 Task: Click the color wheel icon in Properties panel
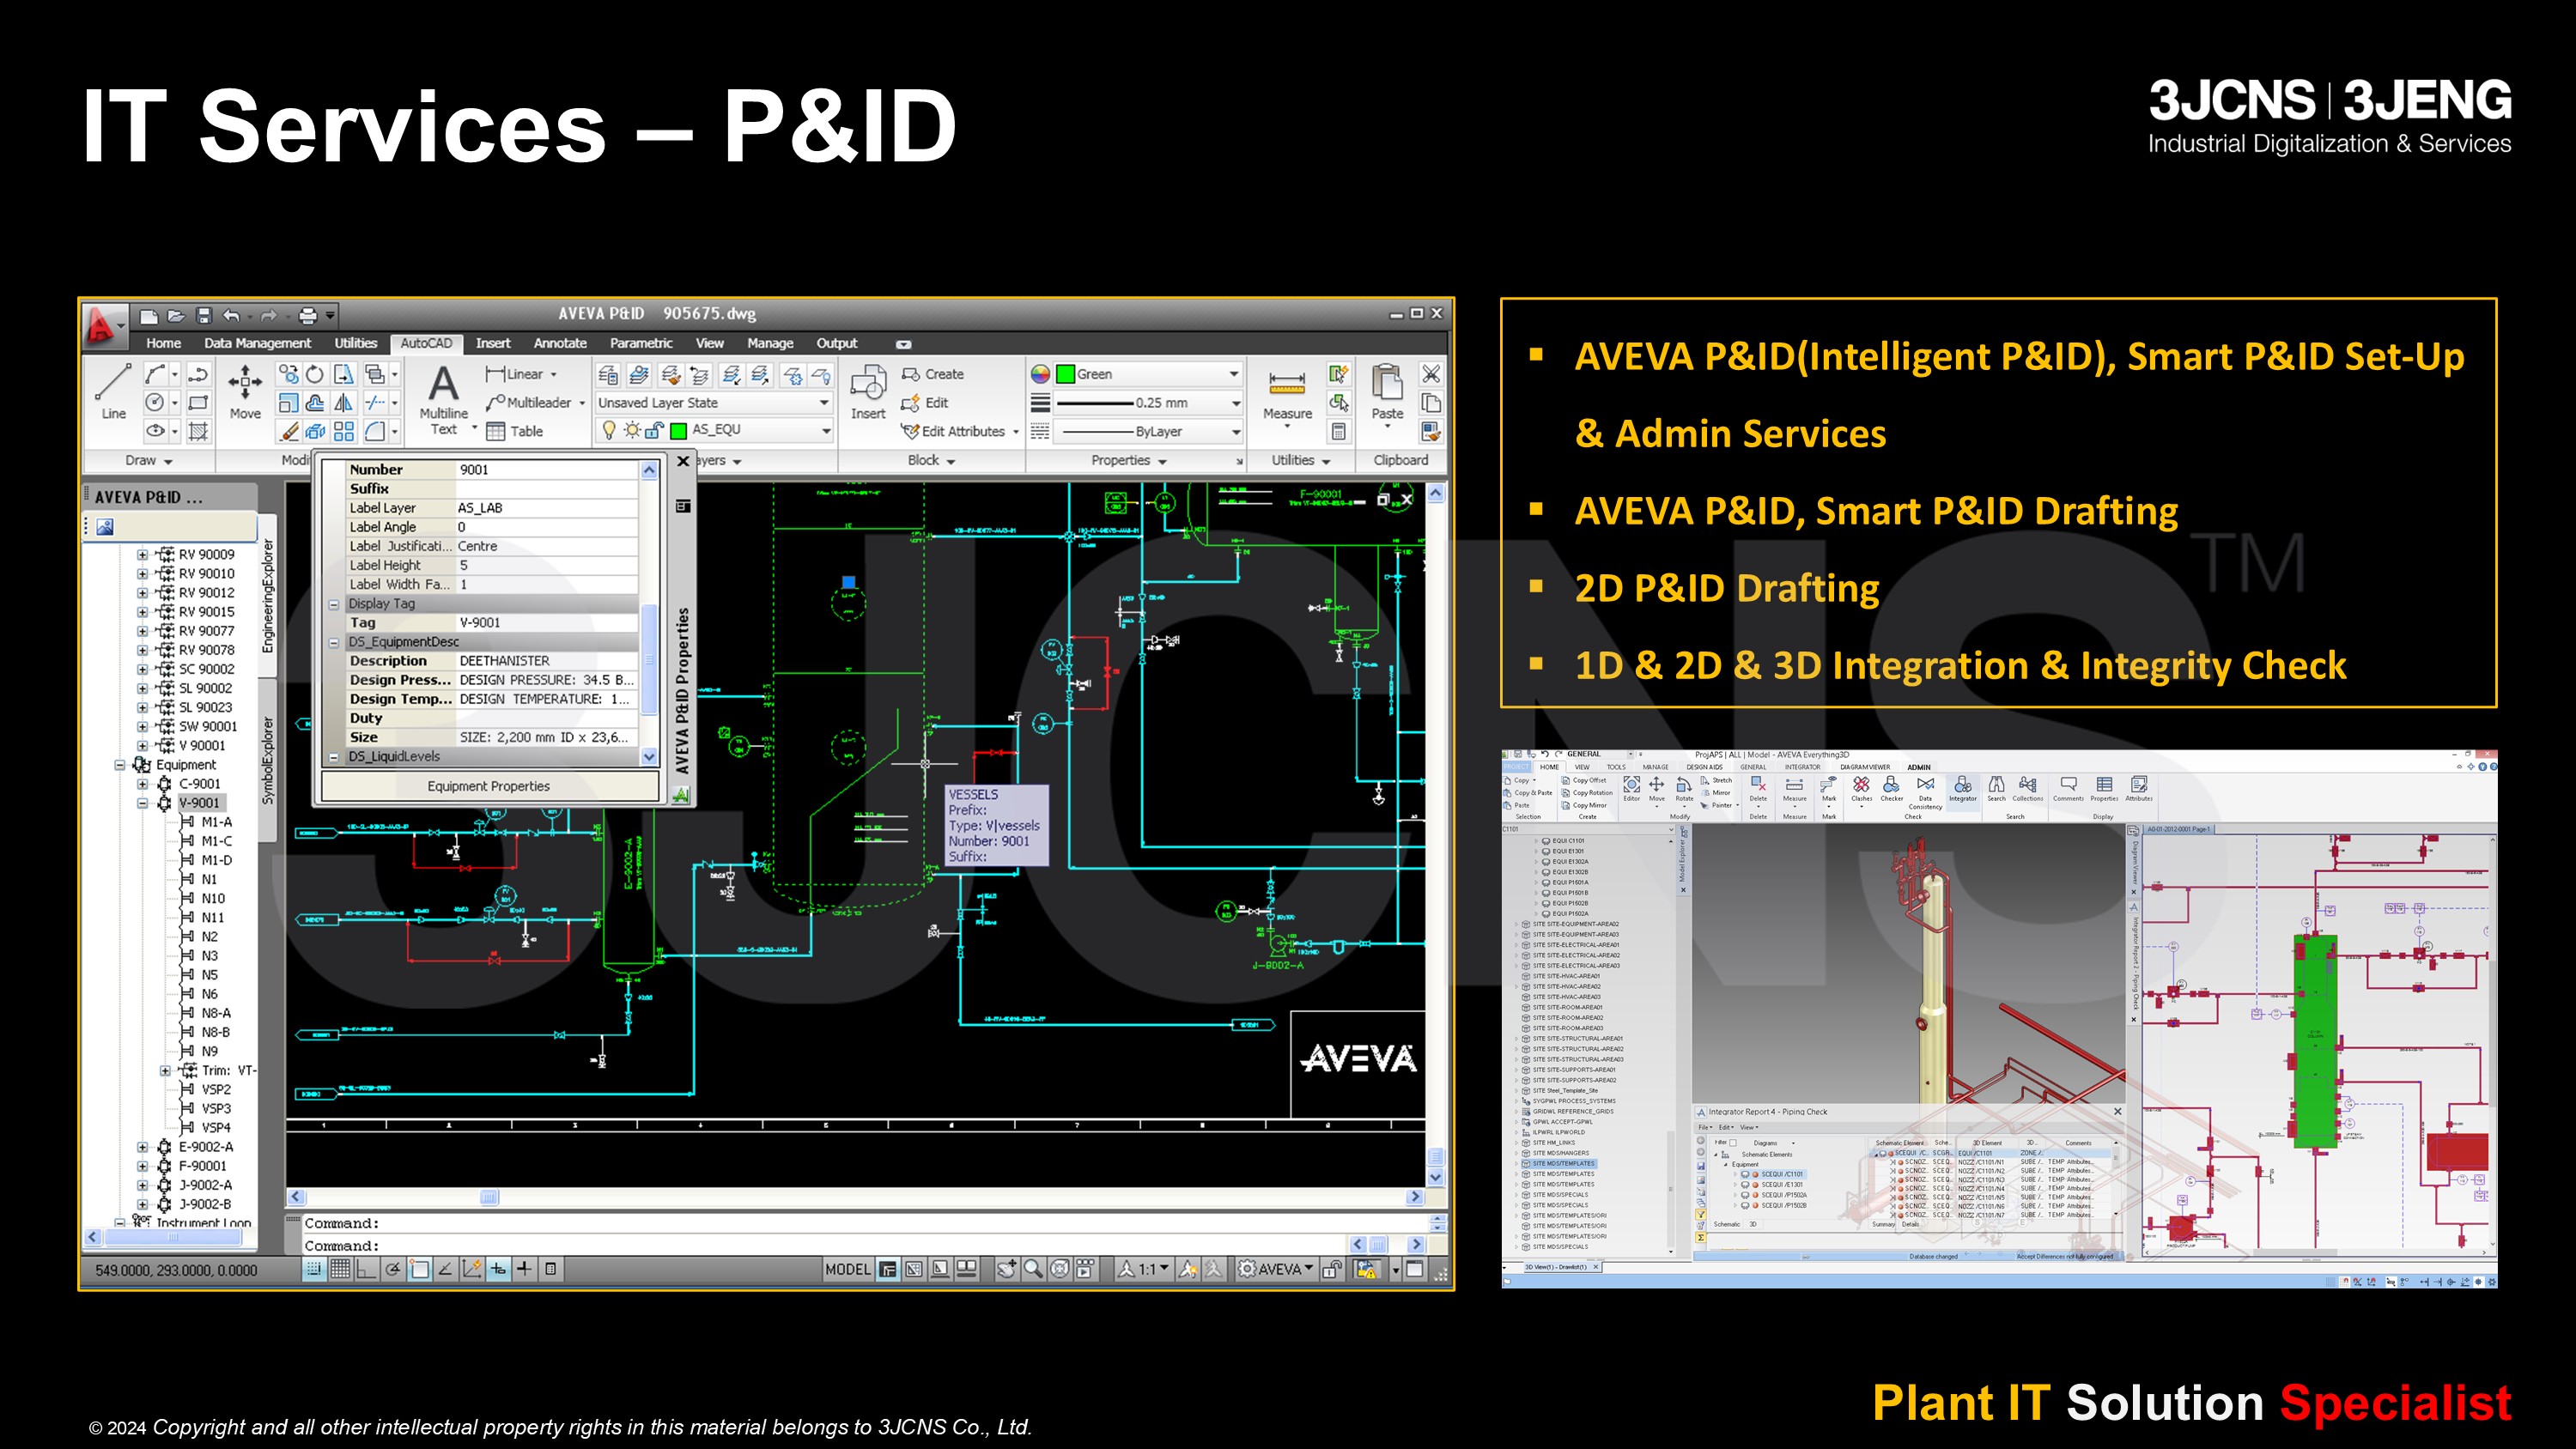[1040, 374]
